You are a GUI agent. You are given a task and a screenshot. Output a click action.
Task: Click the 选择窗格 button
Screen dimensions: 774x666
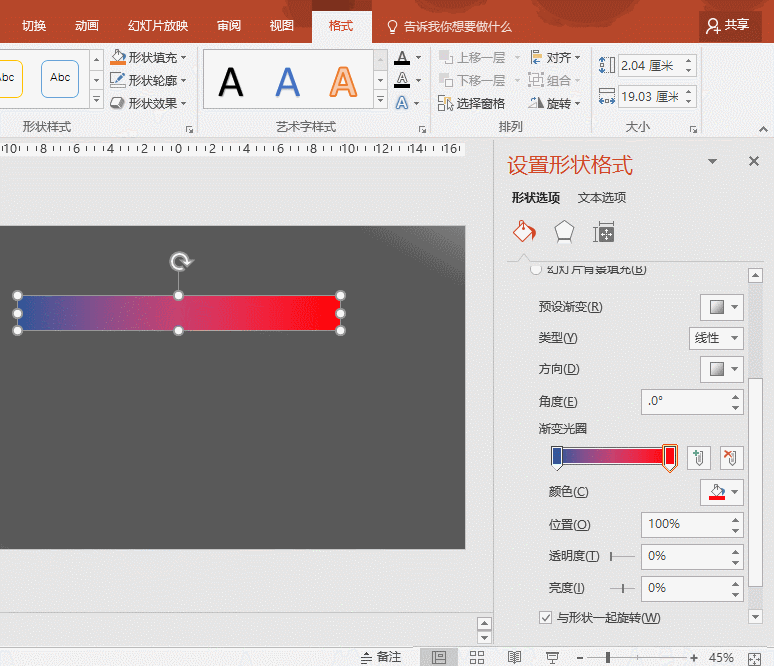(472, 103)
